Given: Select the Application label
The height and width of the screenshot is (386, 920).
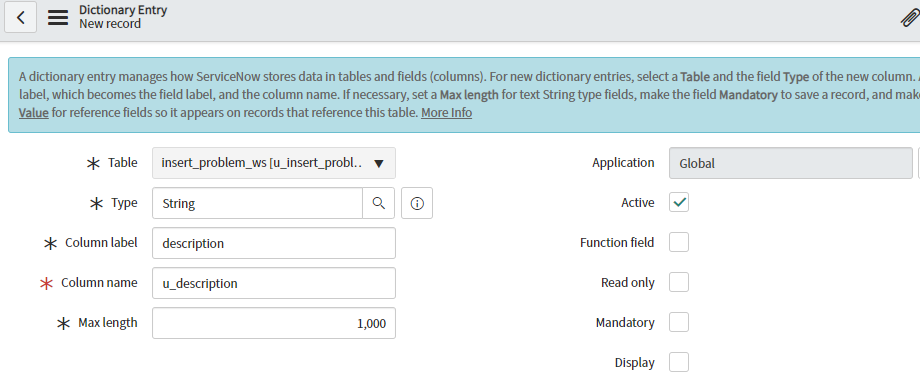Looking at the screenshot, I should tap(623, 162).
